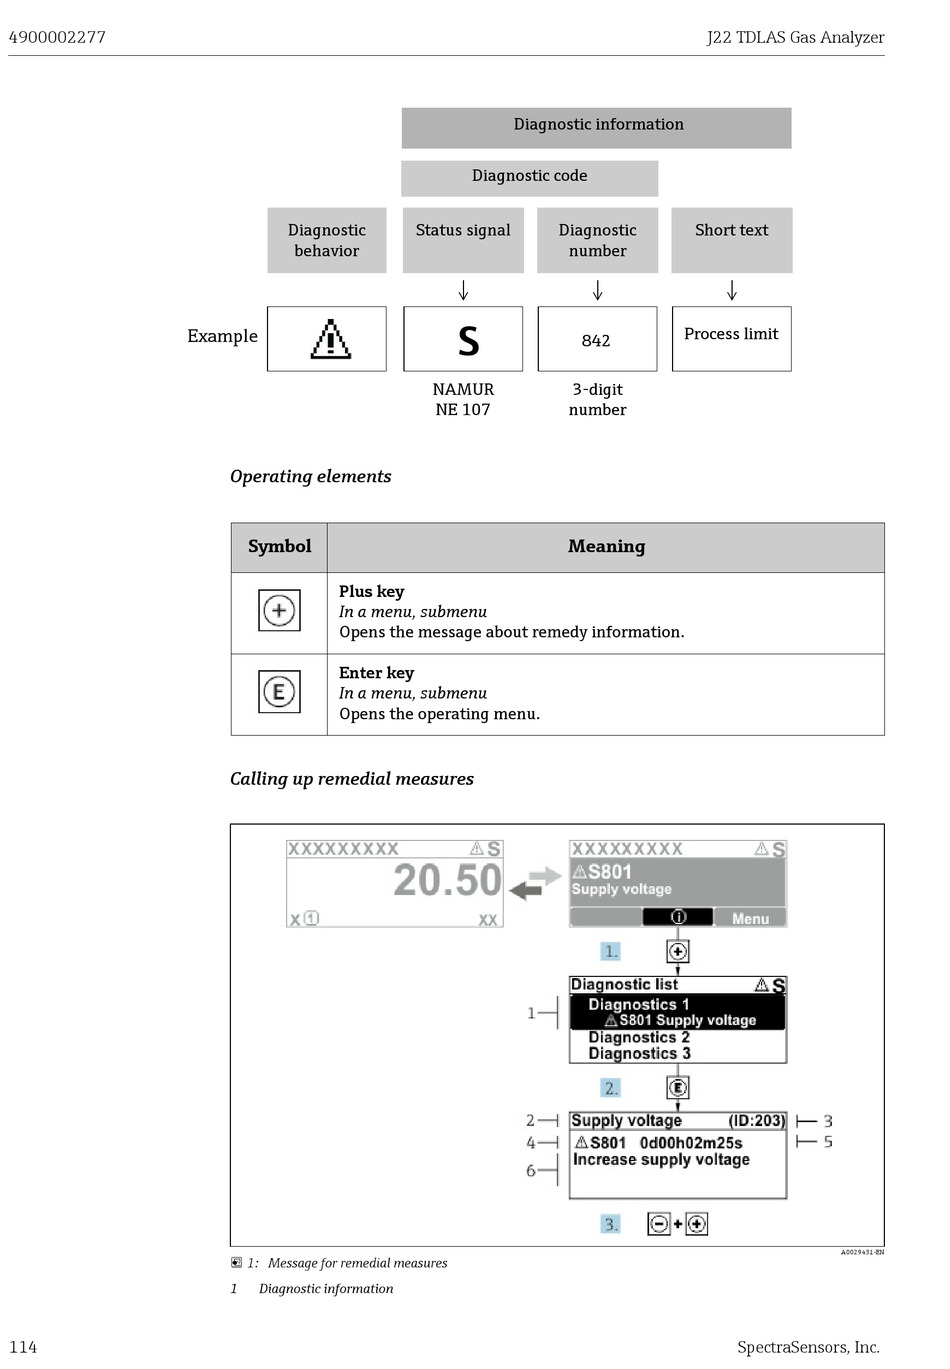Click the Enter key symbol in the table
Viewport: 950px width, 1369px height.
[x=279, y=691]
